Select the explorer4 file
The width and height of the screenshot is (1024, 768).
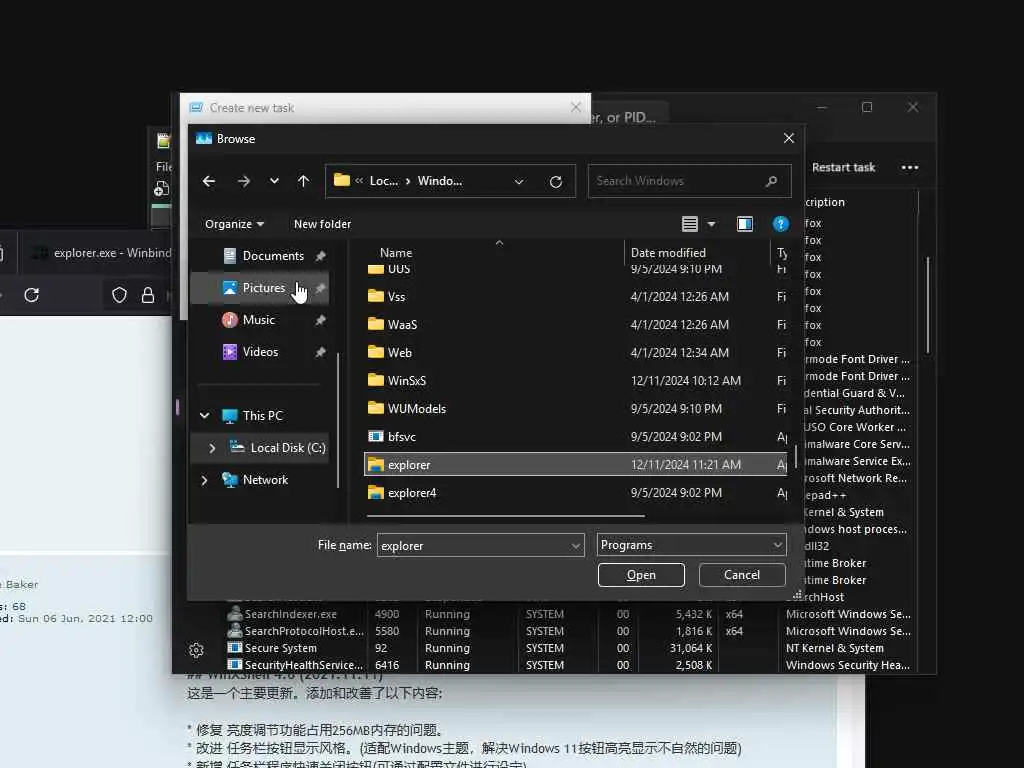pos(575,493)
